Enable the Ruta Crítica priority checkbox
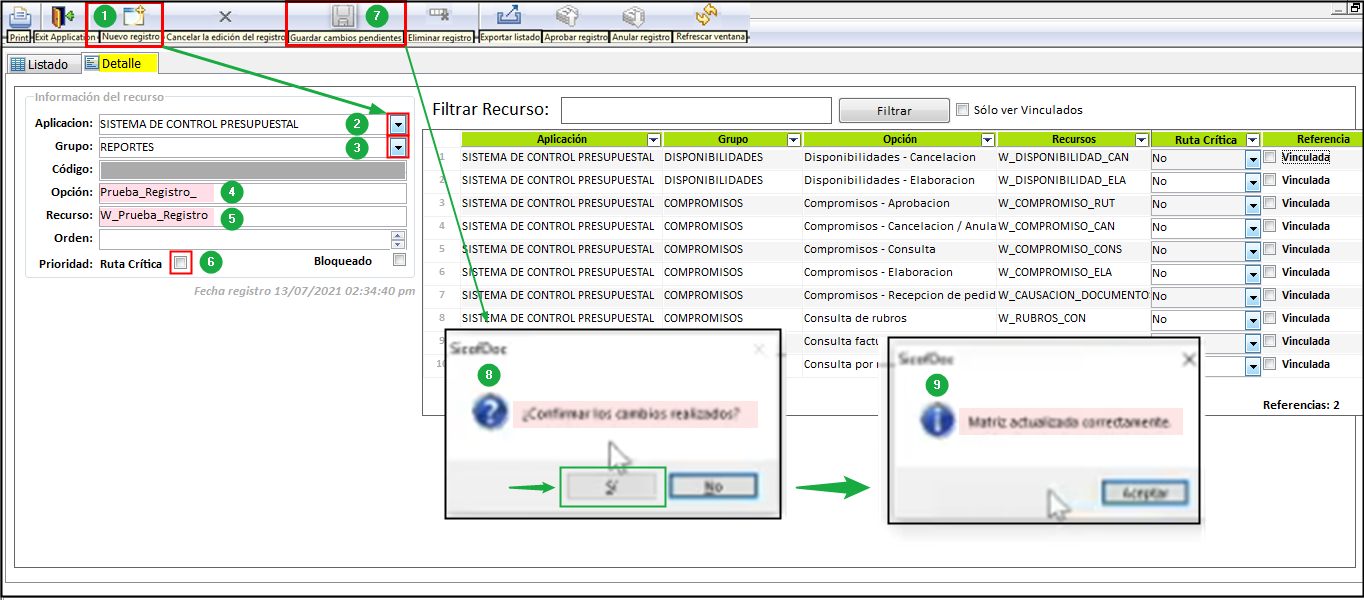The width and height of the screenshot is (1364, 600). coord(180,262)
